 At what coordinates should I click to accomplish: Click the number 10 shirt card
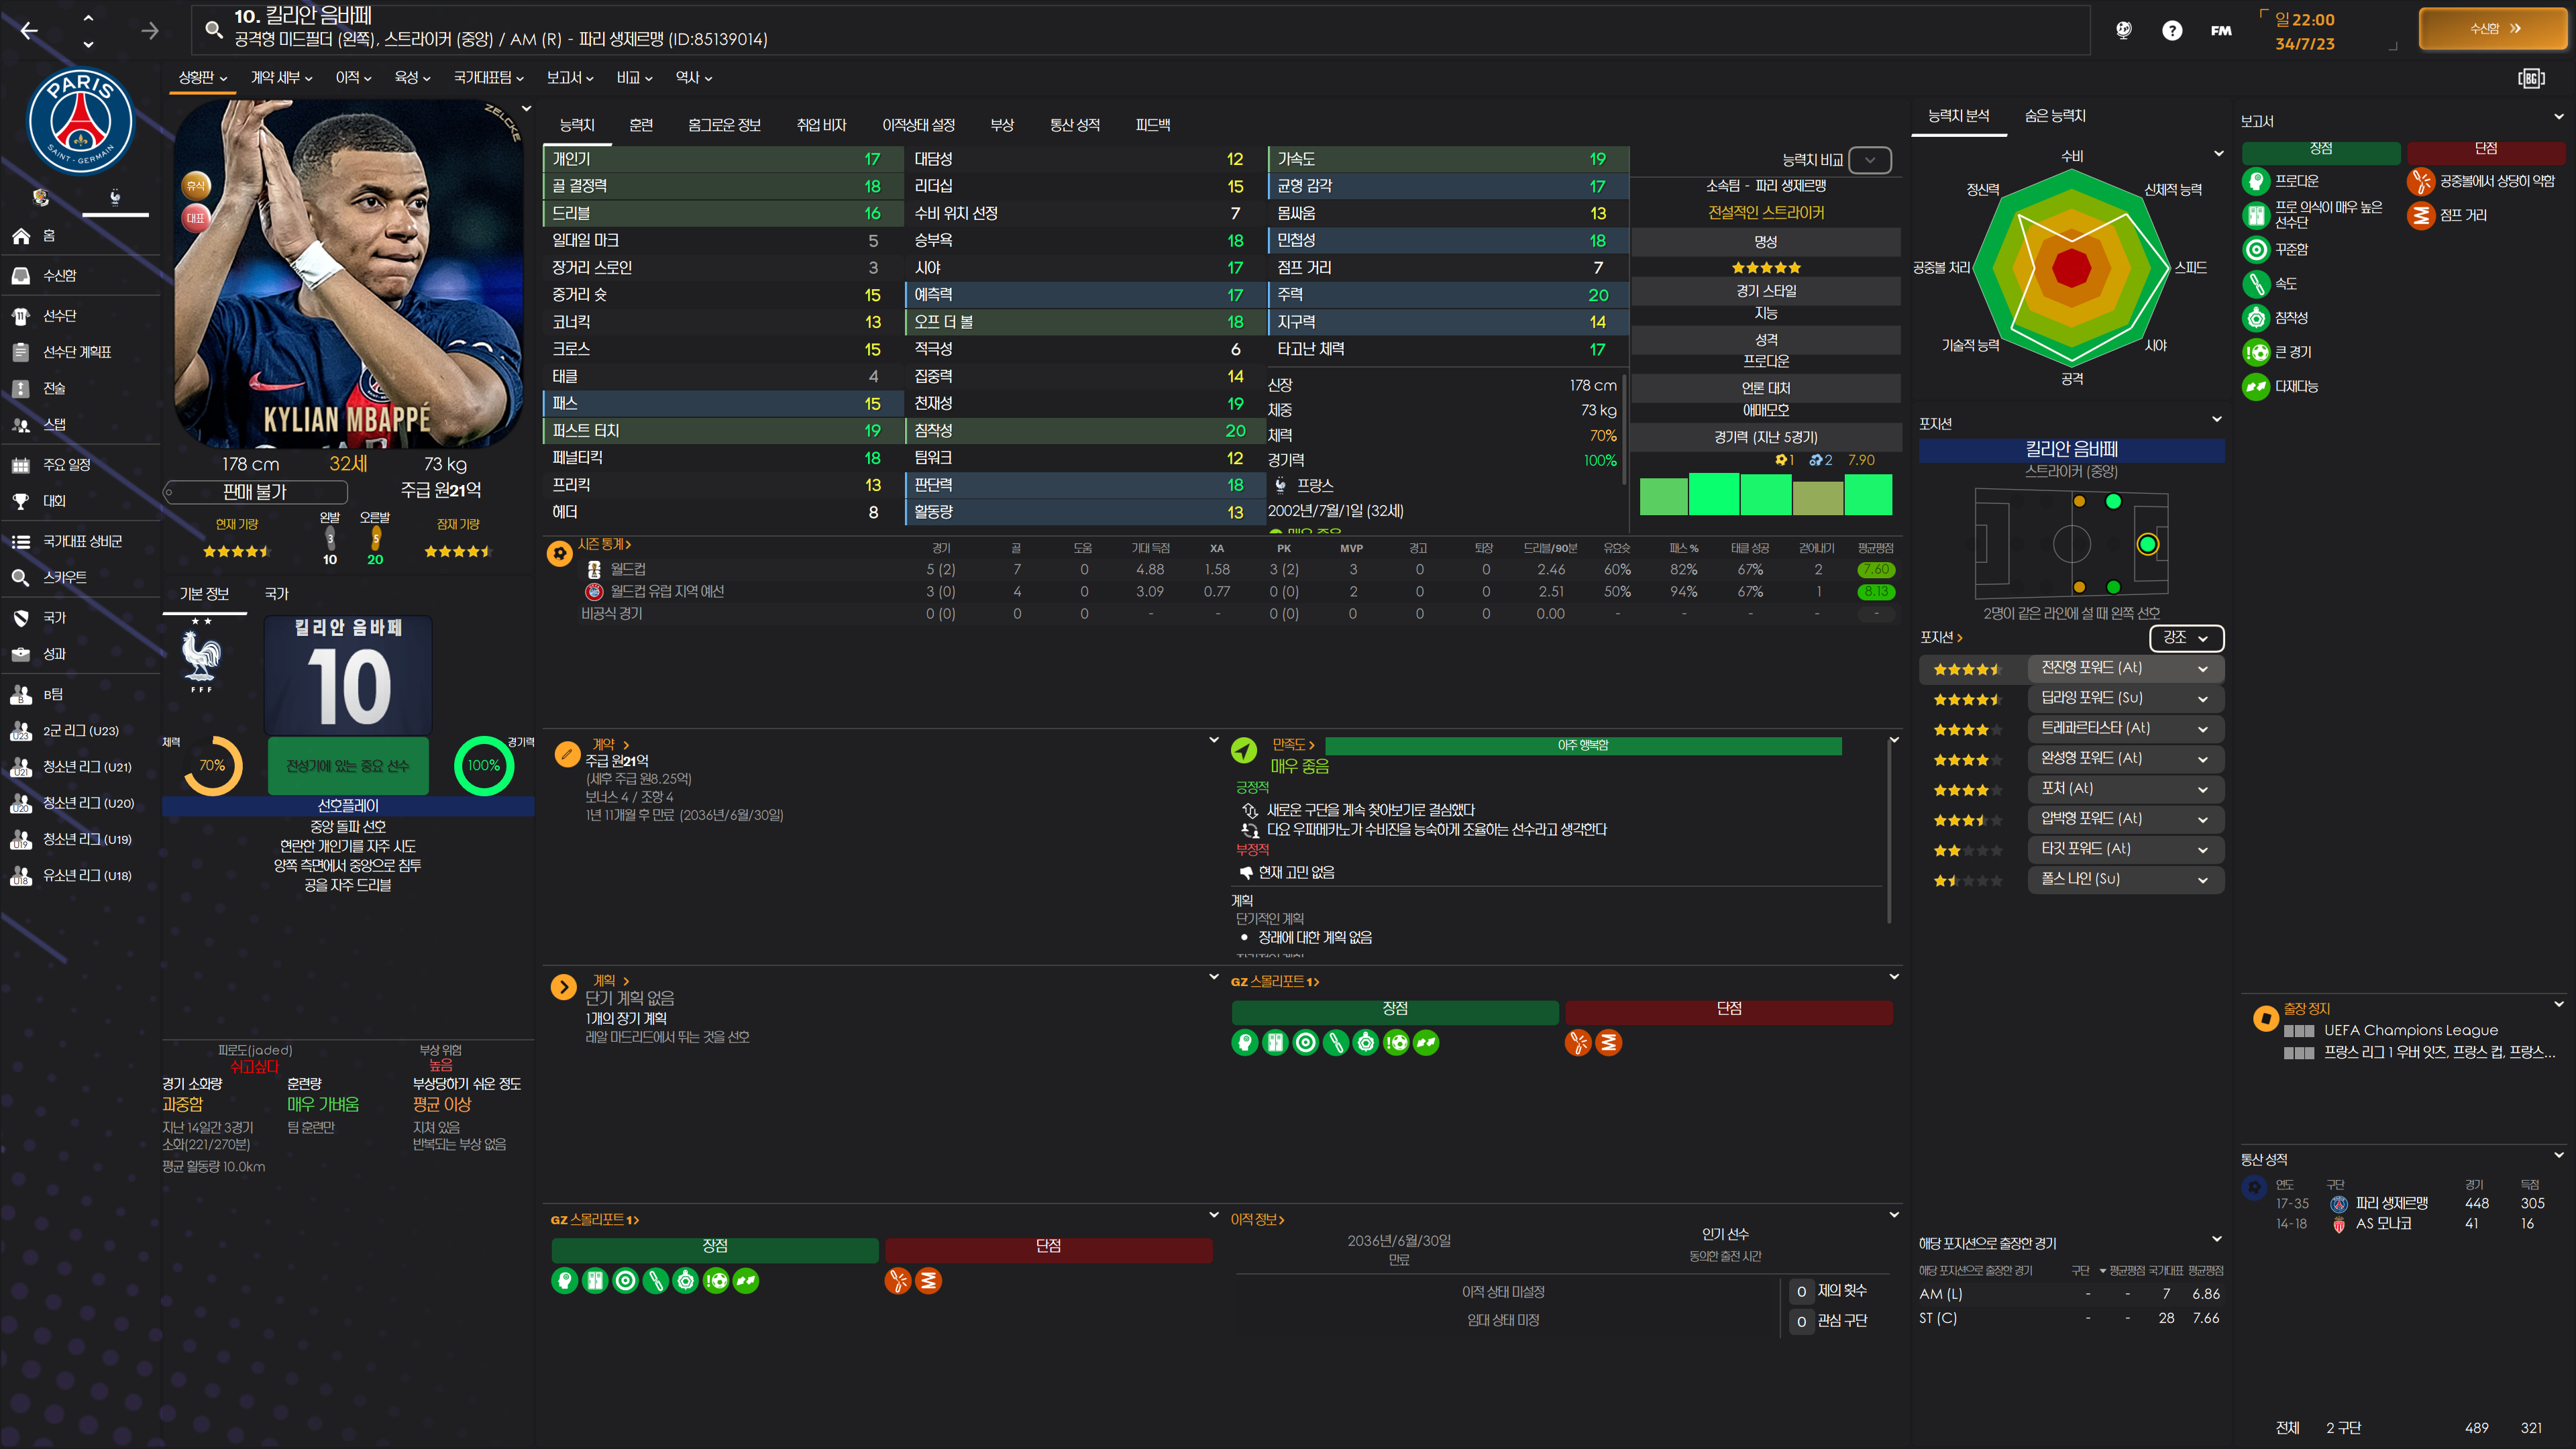348,675
